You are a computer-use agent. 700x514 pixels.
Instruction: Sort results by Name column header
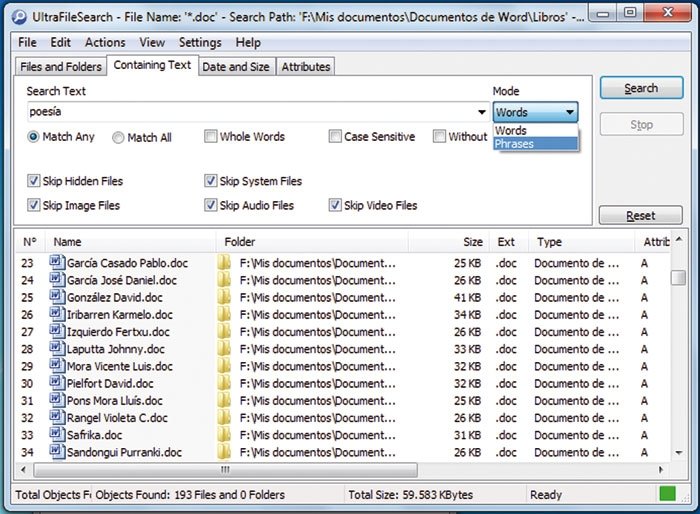click(x=130, y=242)
